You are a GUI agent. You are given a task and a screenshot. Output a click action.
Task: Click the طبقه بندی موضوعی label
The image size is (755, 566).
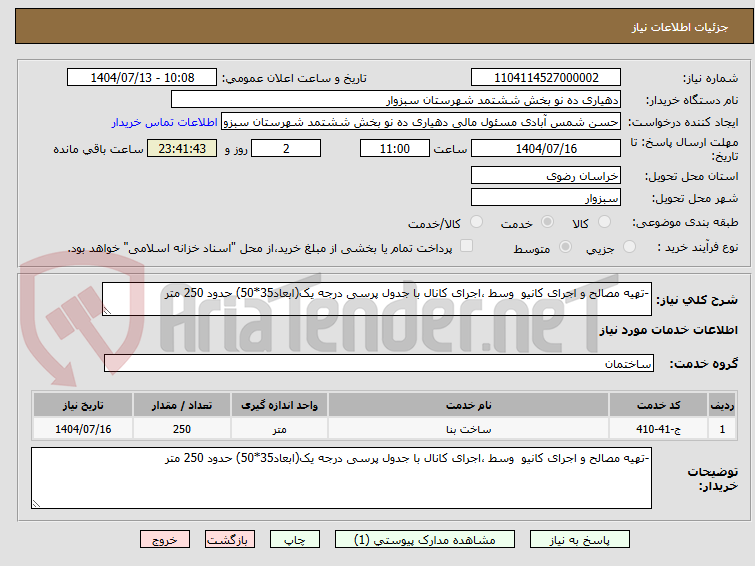click(685, 222)
